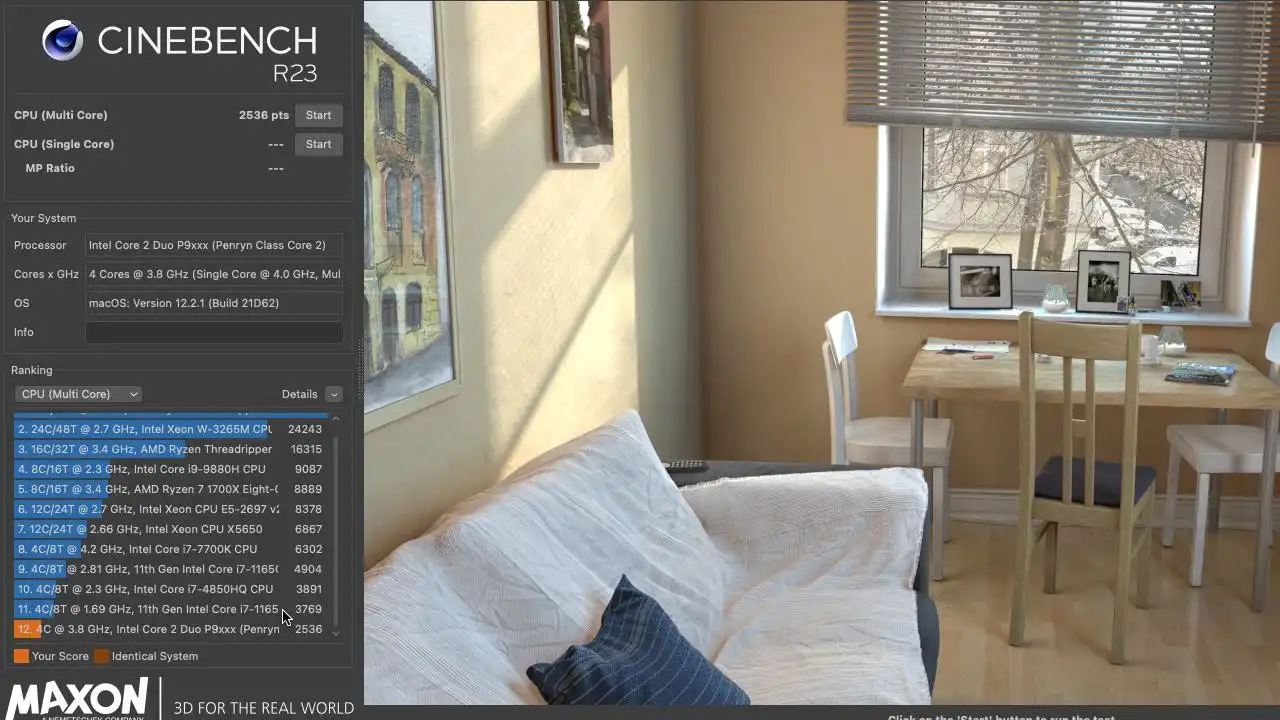The width and height of the screenshot is (1280, 720).
Task: Click the Maxon logo
Action: (x=79, y=698)
